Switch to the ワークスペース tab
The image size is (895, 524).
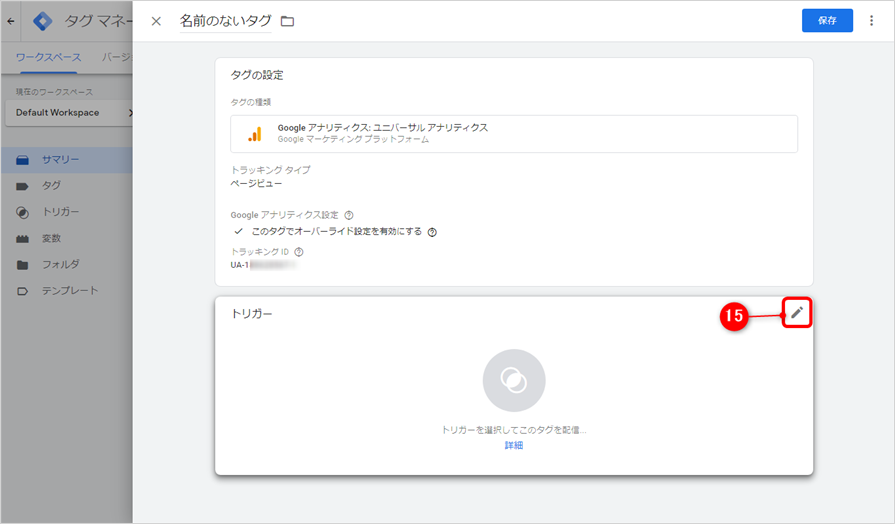tap(49, 58)
